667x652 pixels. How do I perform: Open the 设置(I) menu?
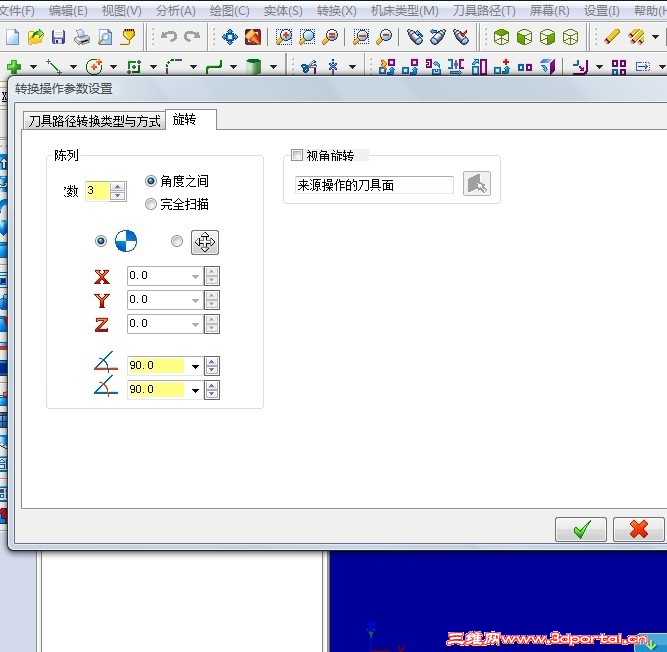click(x=601, y=11)
